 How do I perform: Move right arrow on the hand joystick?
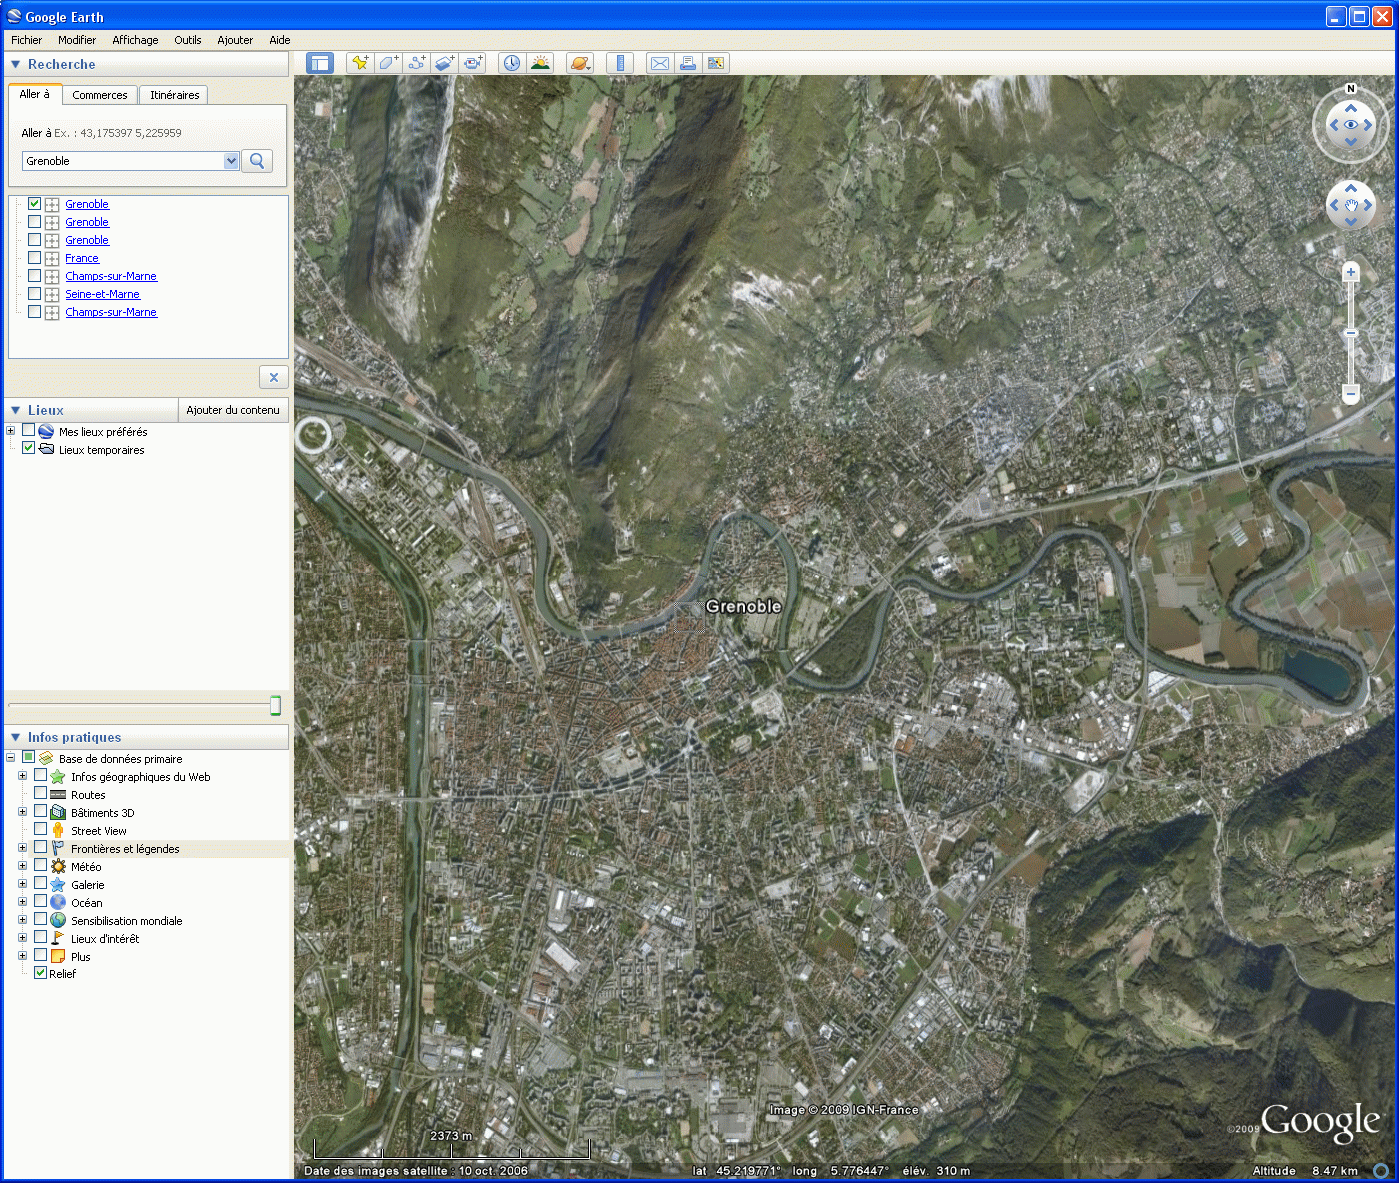(1368, 205)
